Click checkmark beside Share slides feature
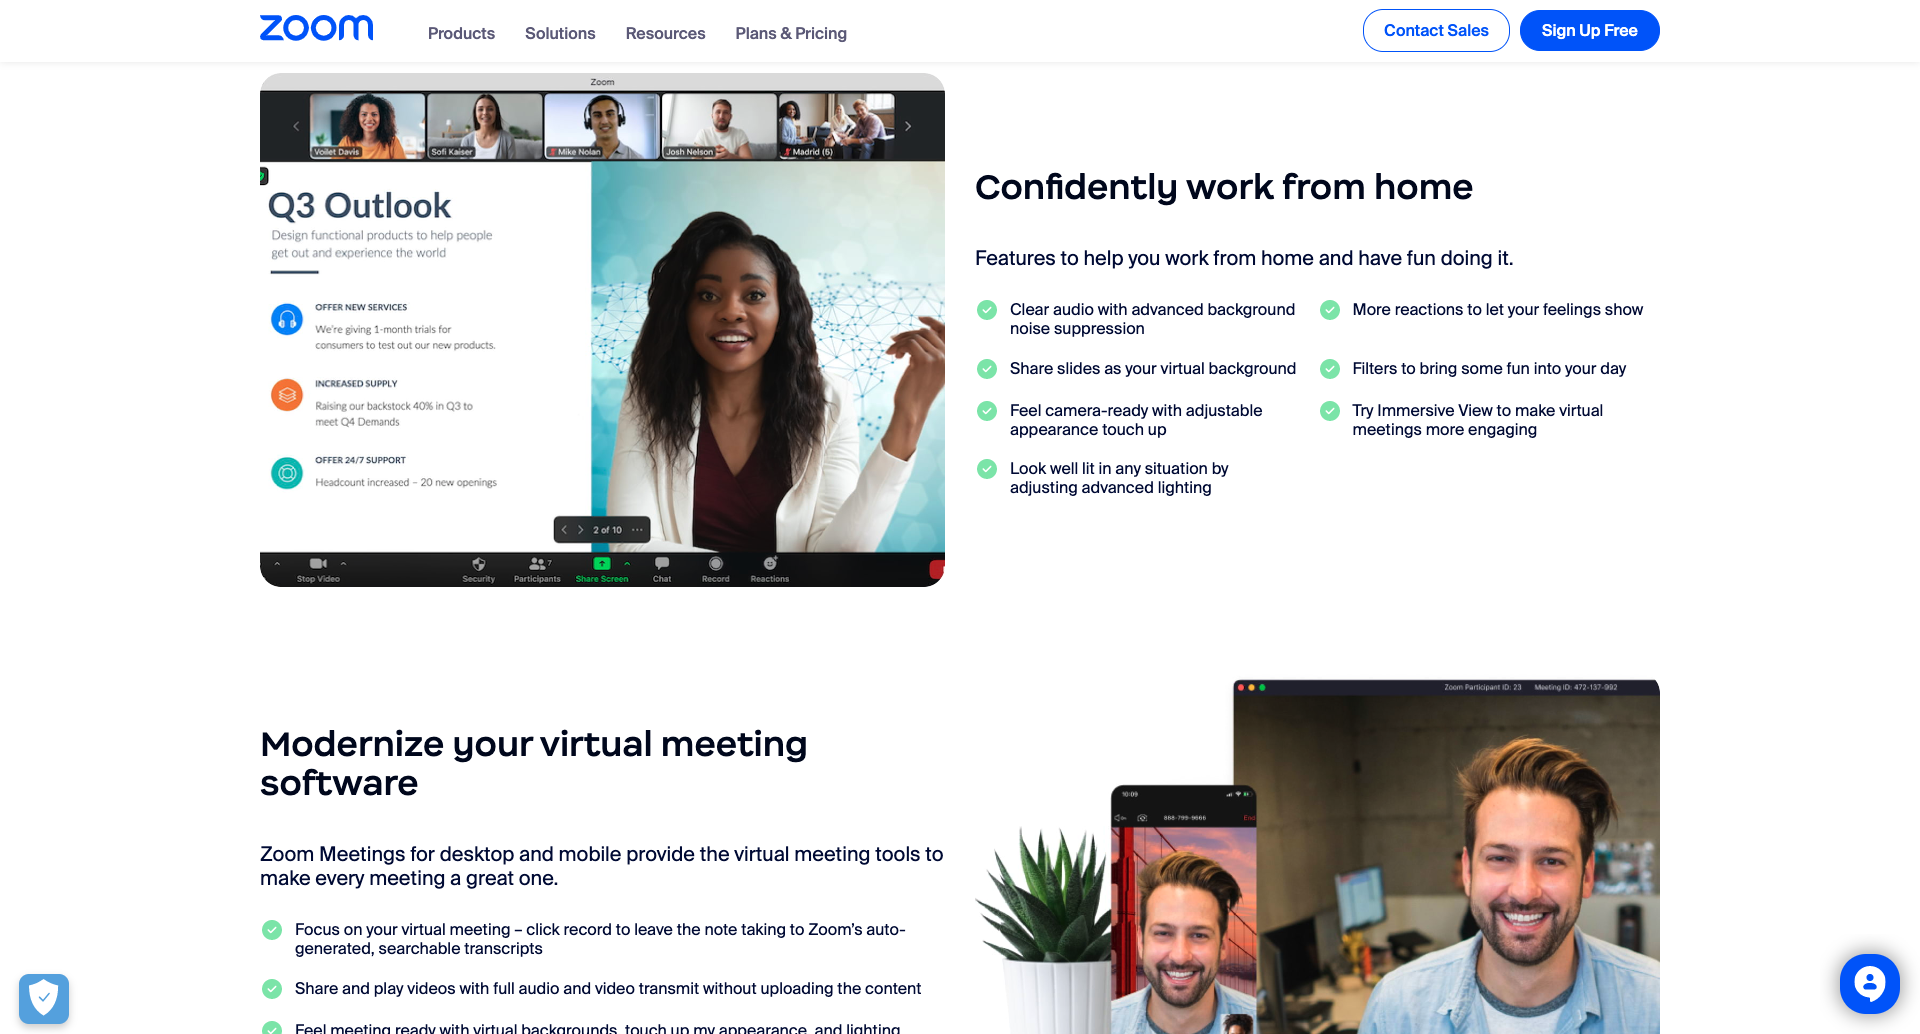Screen dimensions: 1920x1034 click(987, 369)
